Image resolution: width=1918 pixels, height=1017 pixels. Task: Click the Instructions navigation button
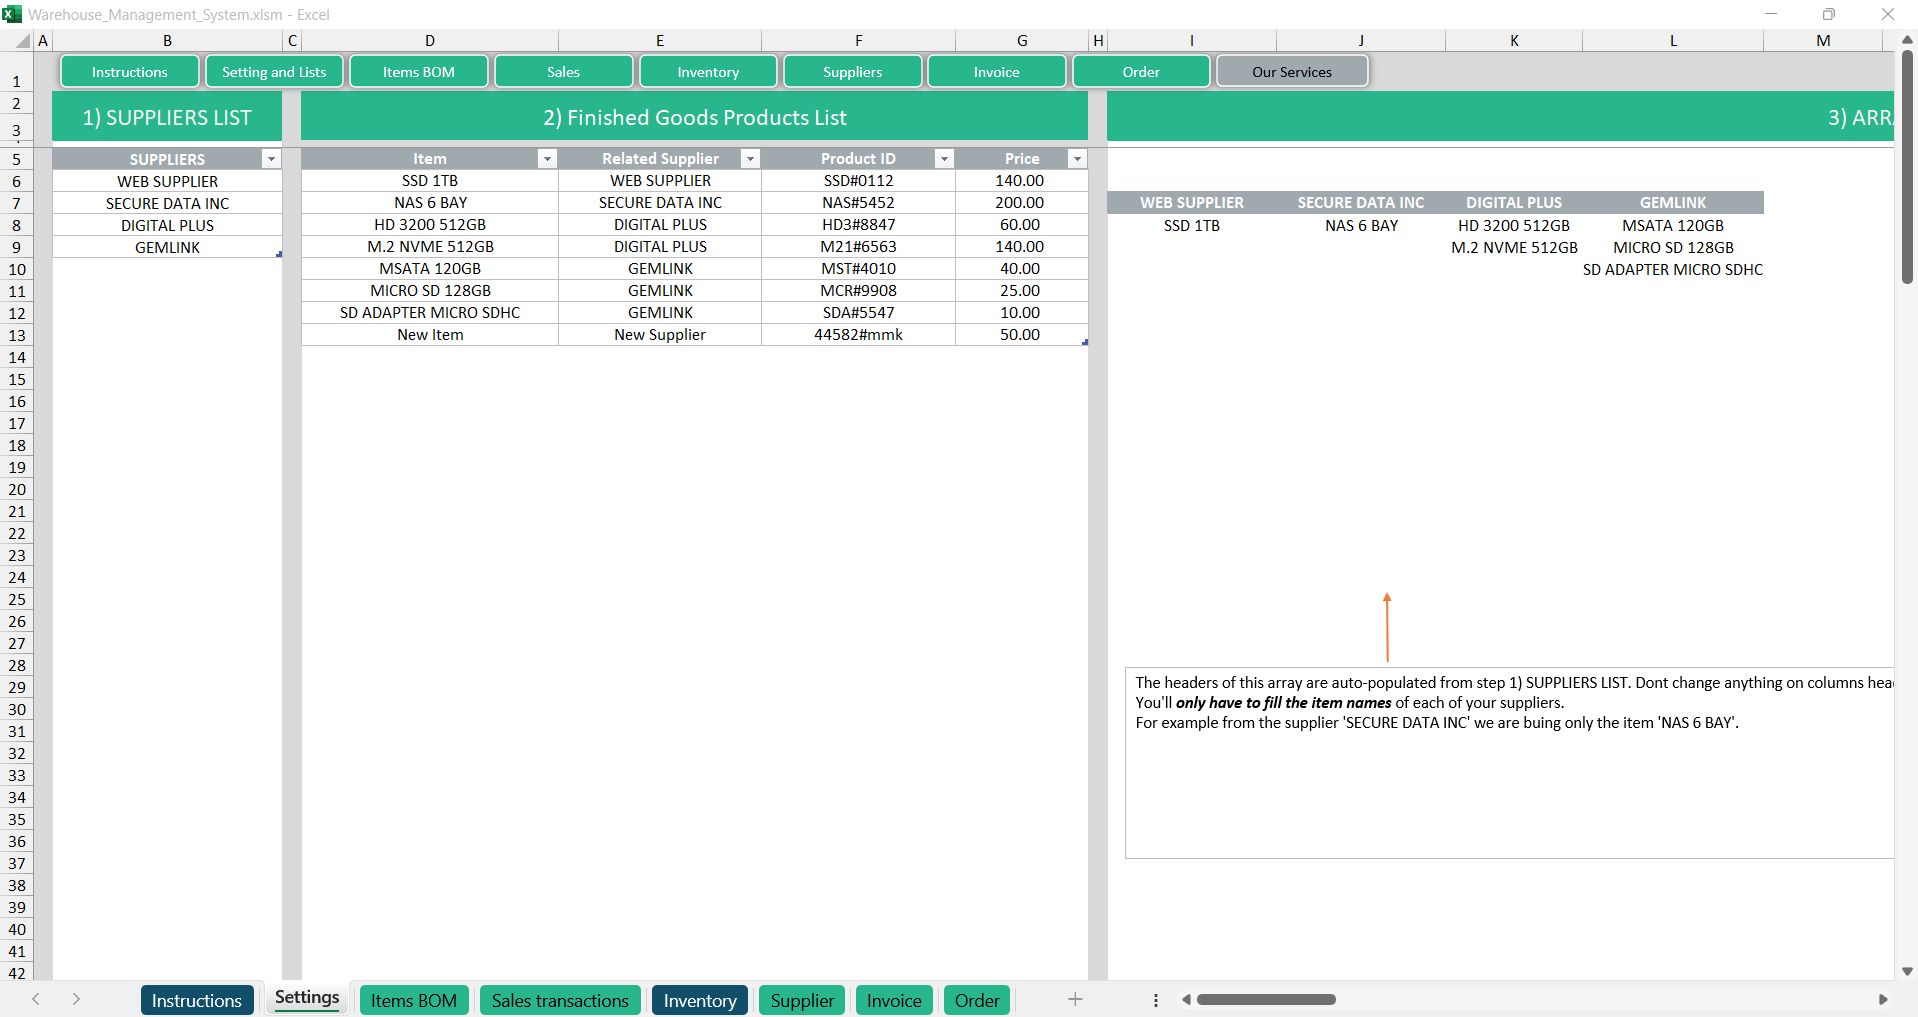129,71
